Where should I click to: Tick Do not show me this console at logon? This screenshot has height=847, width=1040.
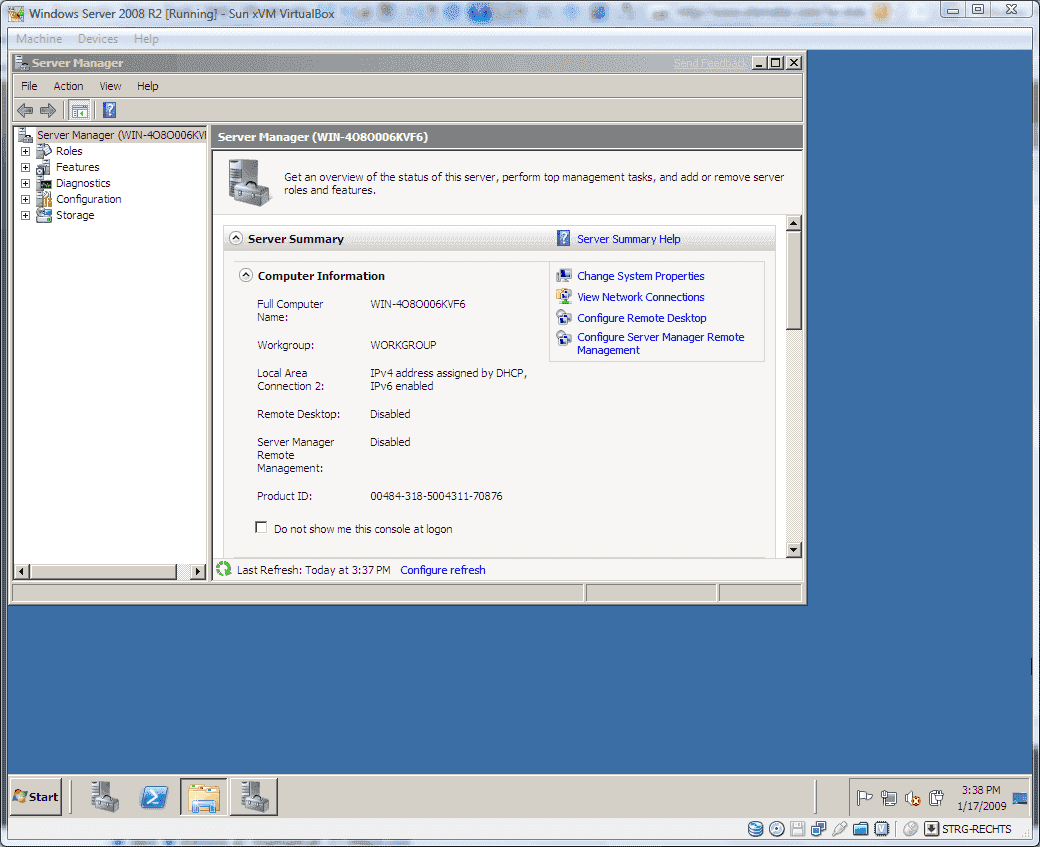[261, 527]
